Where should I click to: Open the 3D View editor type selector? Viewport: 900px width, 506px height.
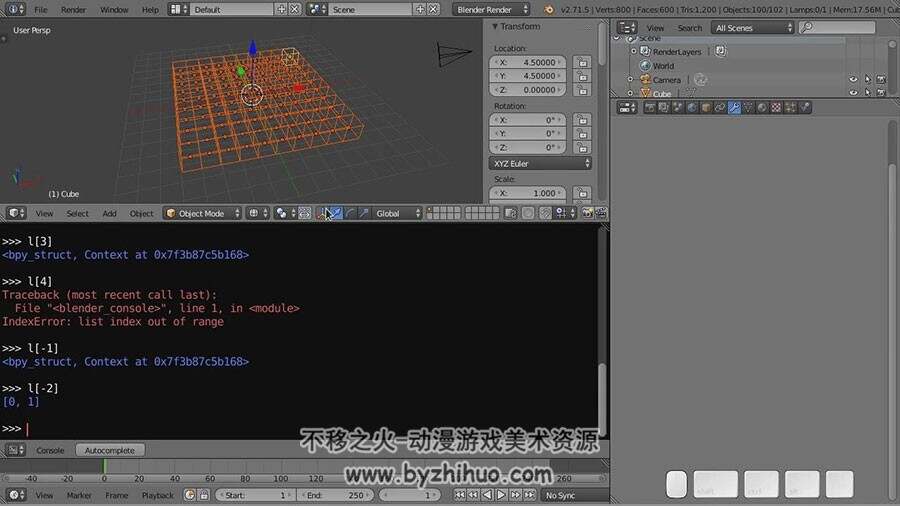point(16,213)
